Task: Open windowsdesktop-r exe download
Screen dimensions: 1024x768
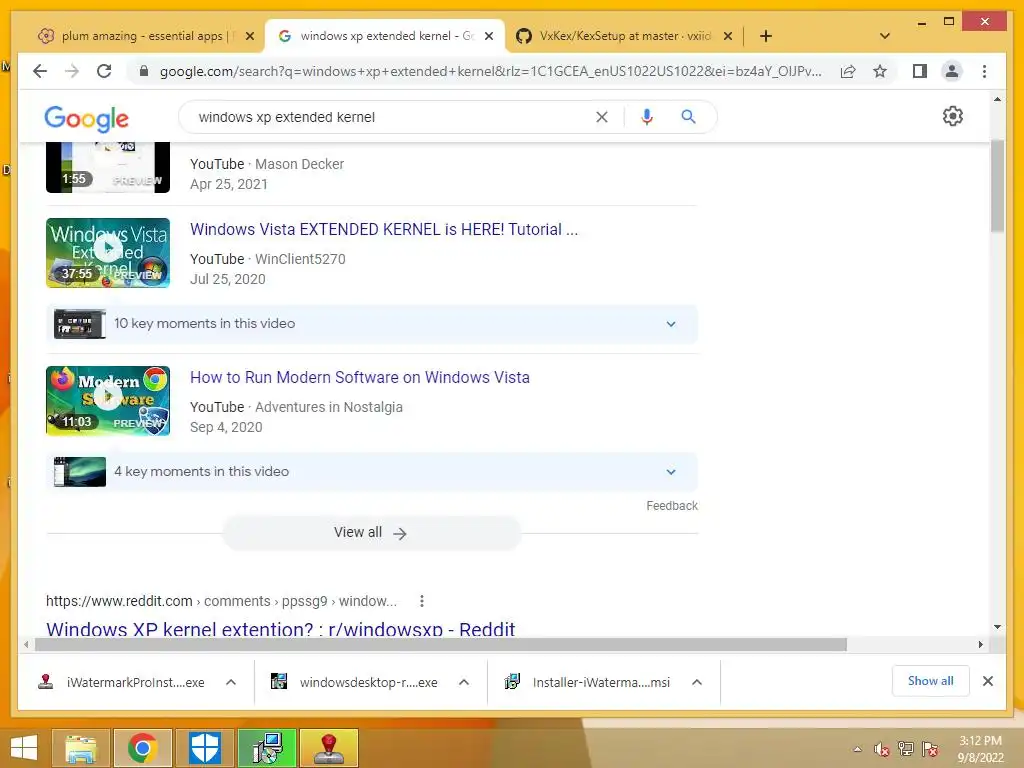Action: click(355, 682)
